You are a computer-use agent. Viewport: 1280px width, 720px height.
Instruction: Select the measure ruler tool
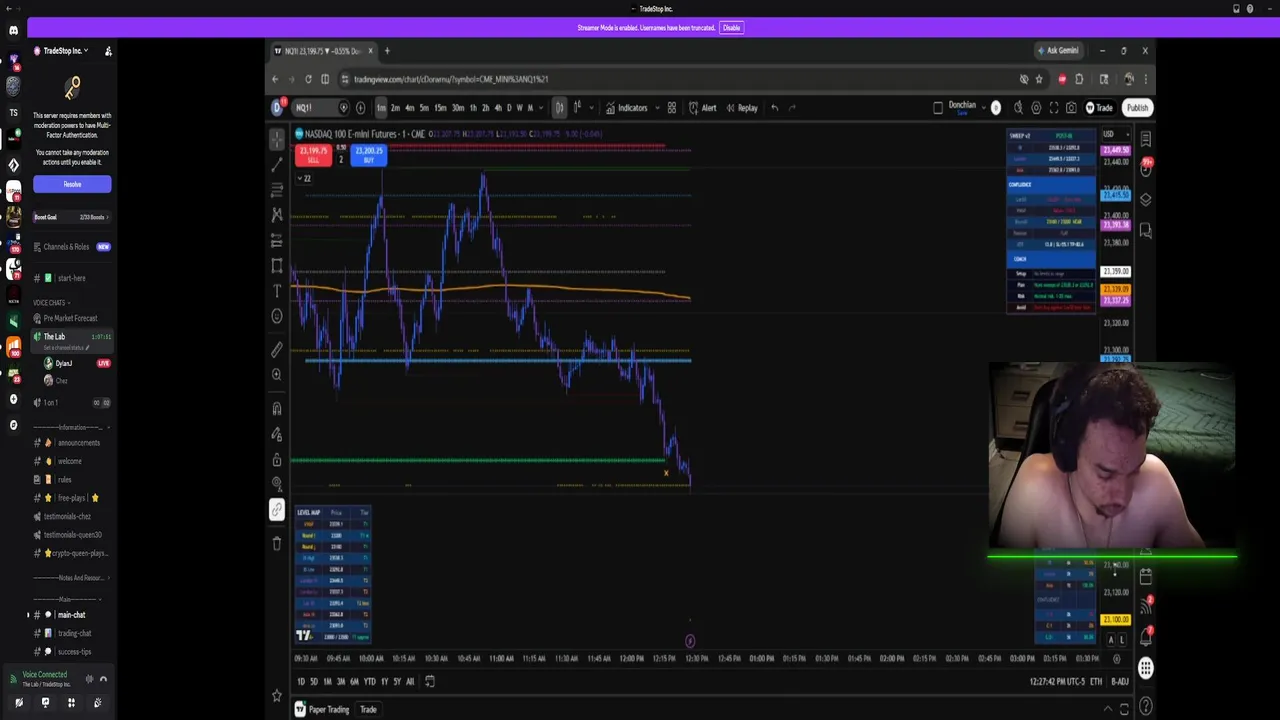click(277, 350)
